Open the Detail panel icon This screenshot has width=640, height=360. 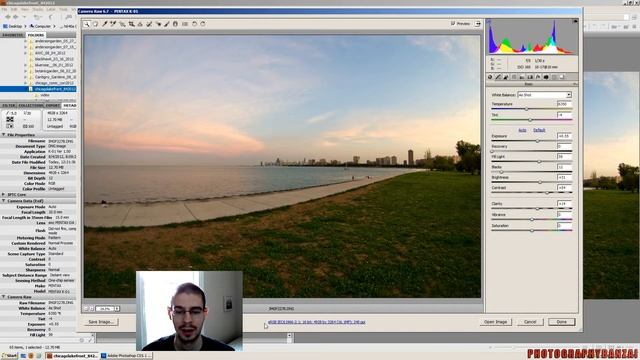pyautogui.click(x=506, y=77)
